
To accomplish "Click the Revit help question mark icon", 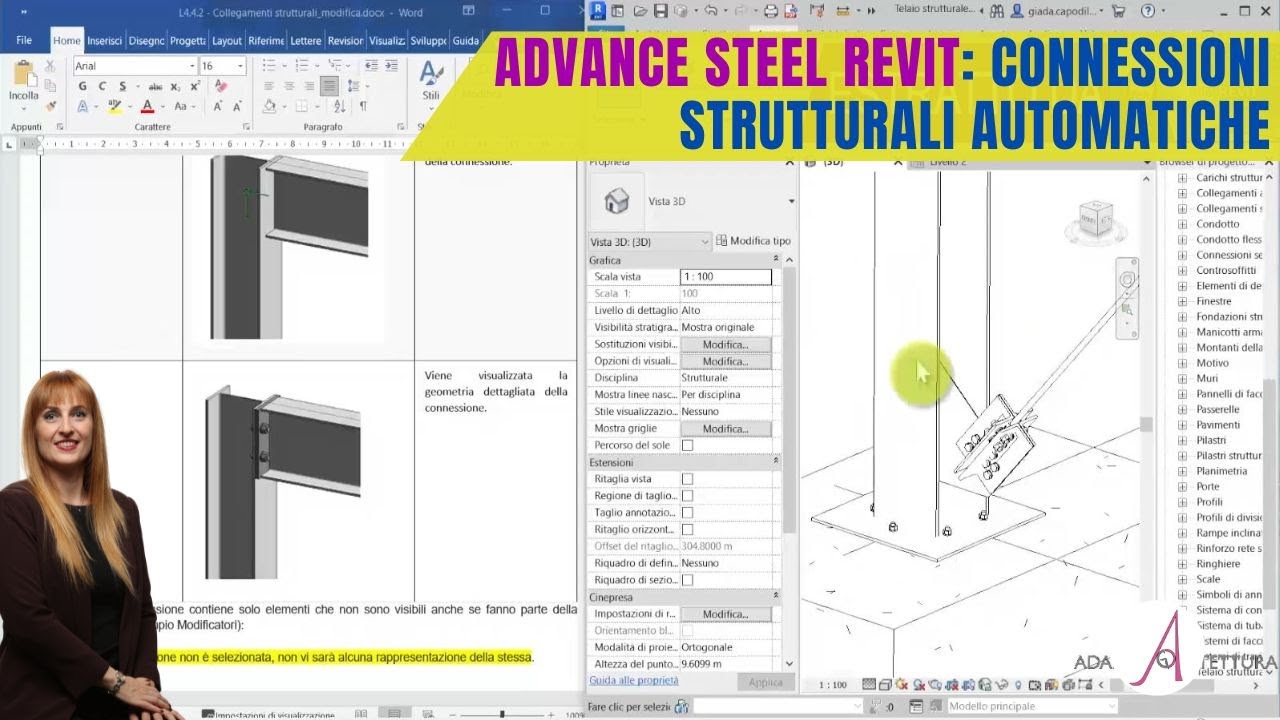I will point(1146,11).
